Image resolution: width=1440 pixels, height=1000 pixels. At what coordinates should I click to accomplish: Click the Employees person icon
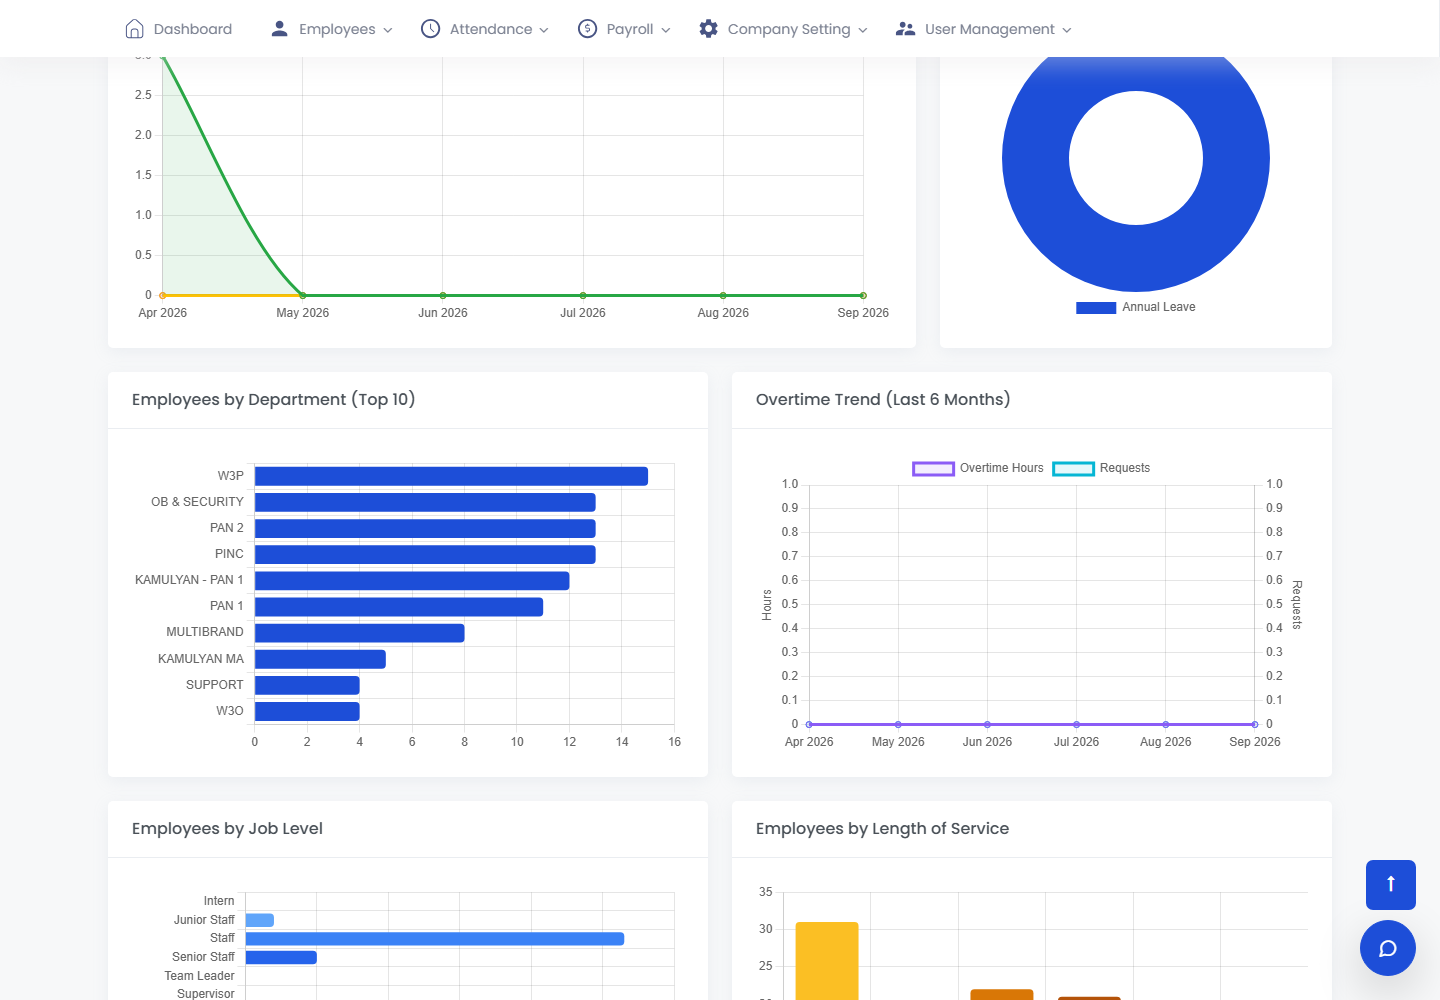pos(280,29)
